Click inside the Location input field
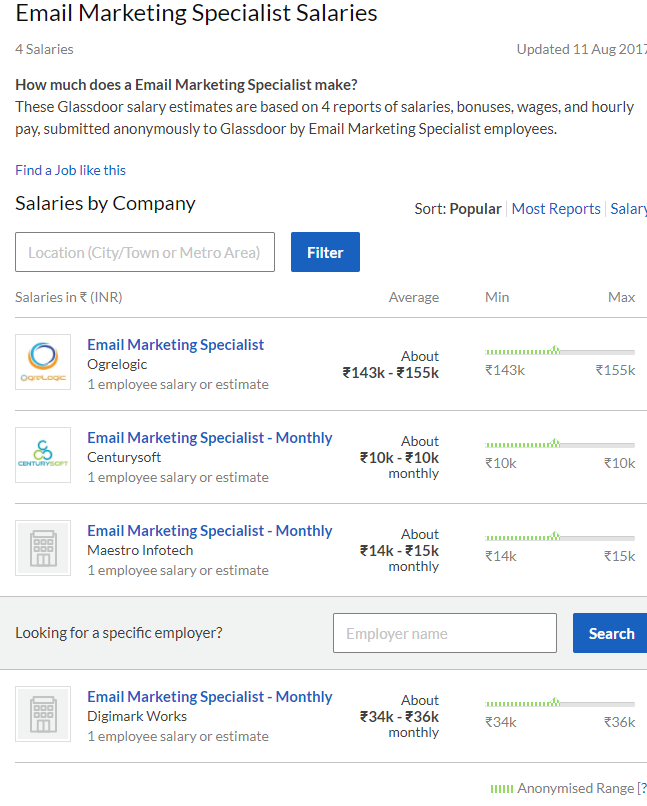This screenshot has width=647, height=806. tap(144, 252)
